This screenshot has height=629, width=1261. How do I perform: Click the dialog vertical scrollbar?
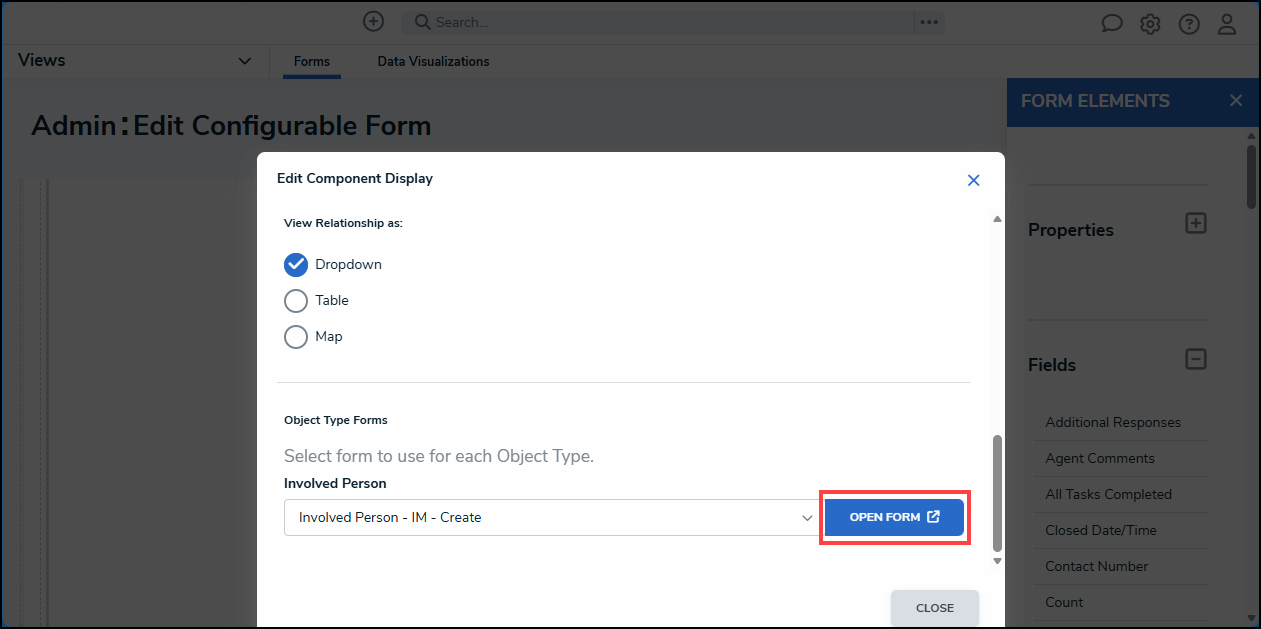point(996,492)
